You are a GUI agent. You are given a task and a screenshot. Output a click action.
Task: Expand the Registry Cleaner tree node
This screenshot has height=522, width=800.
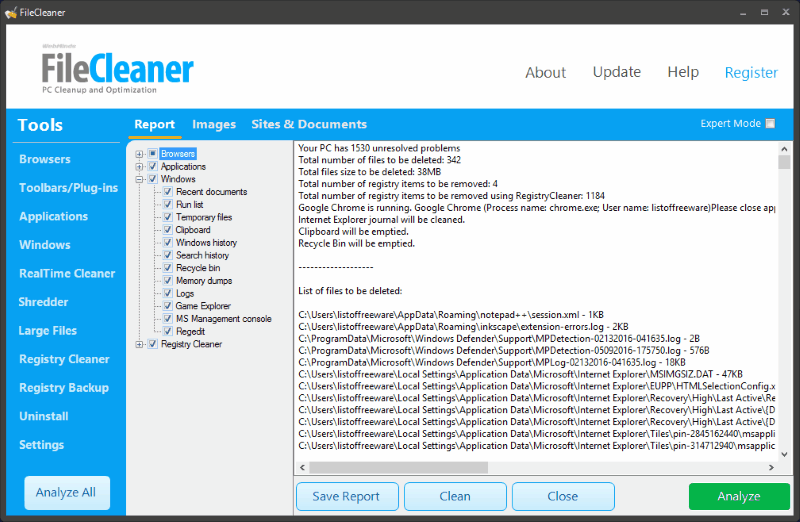coord(139,344)
